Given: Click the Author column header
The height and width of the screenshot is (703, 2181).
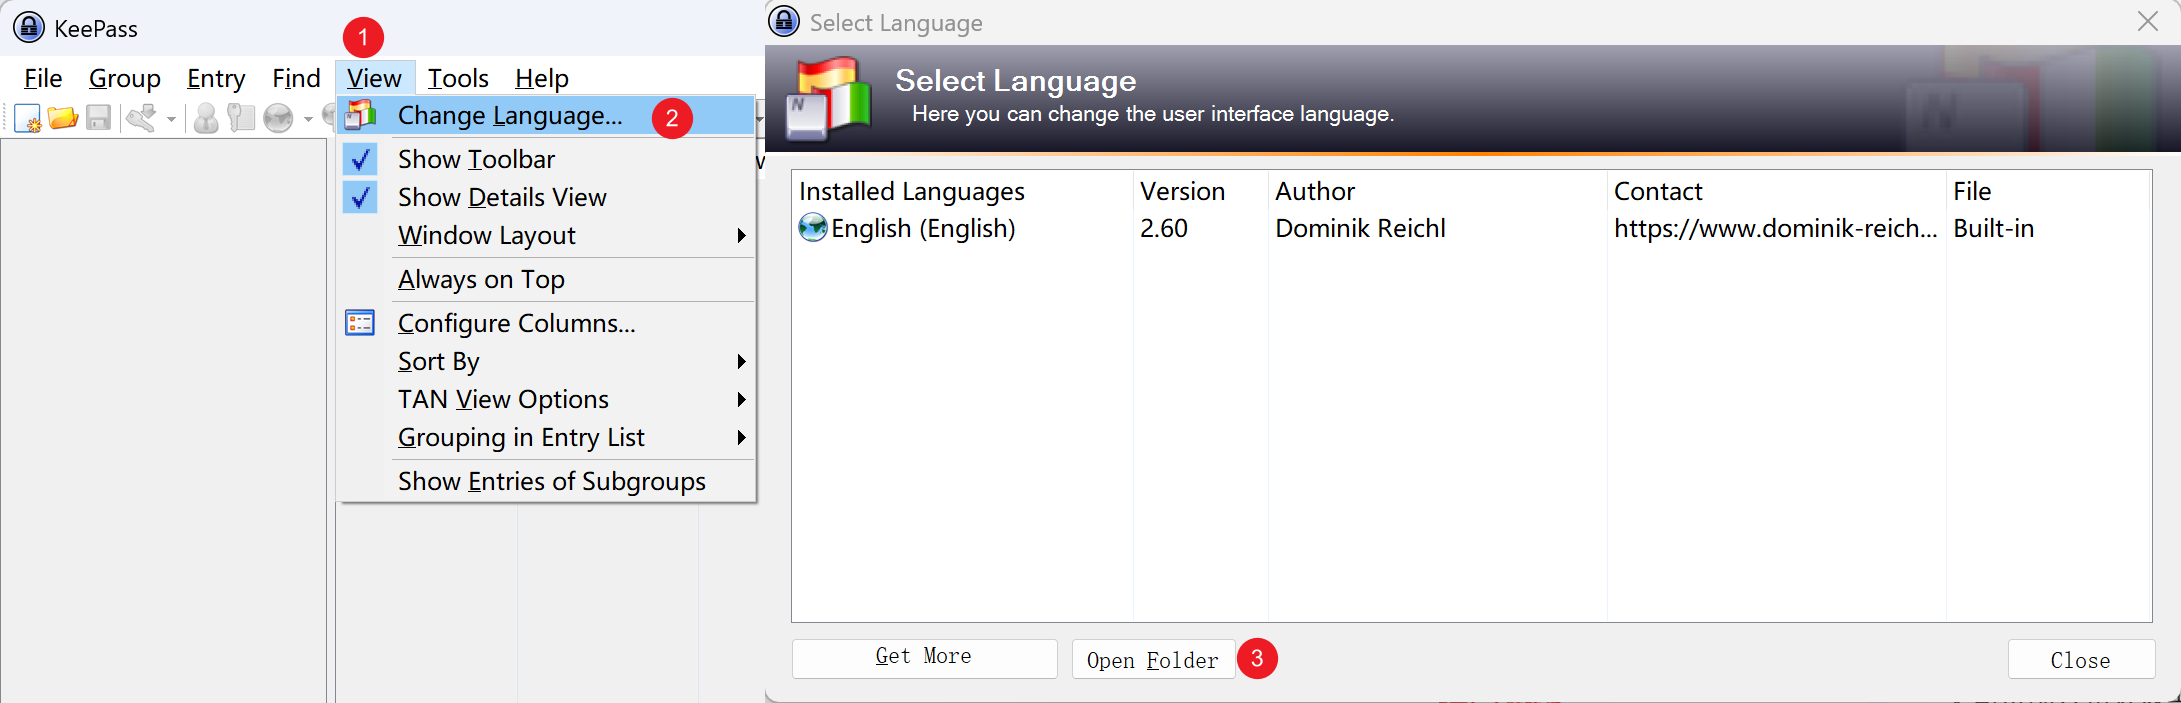Looking at the screenshot, I should click(x=1438, y=191).
